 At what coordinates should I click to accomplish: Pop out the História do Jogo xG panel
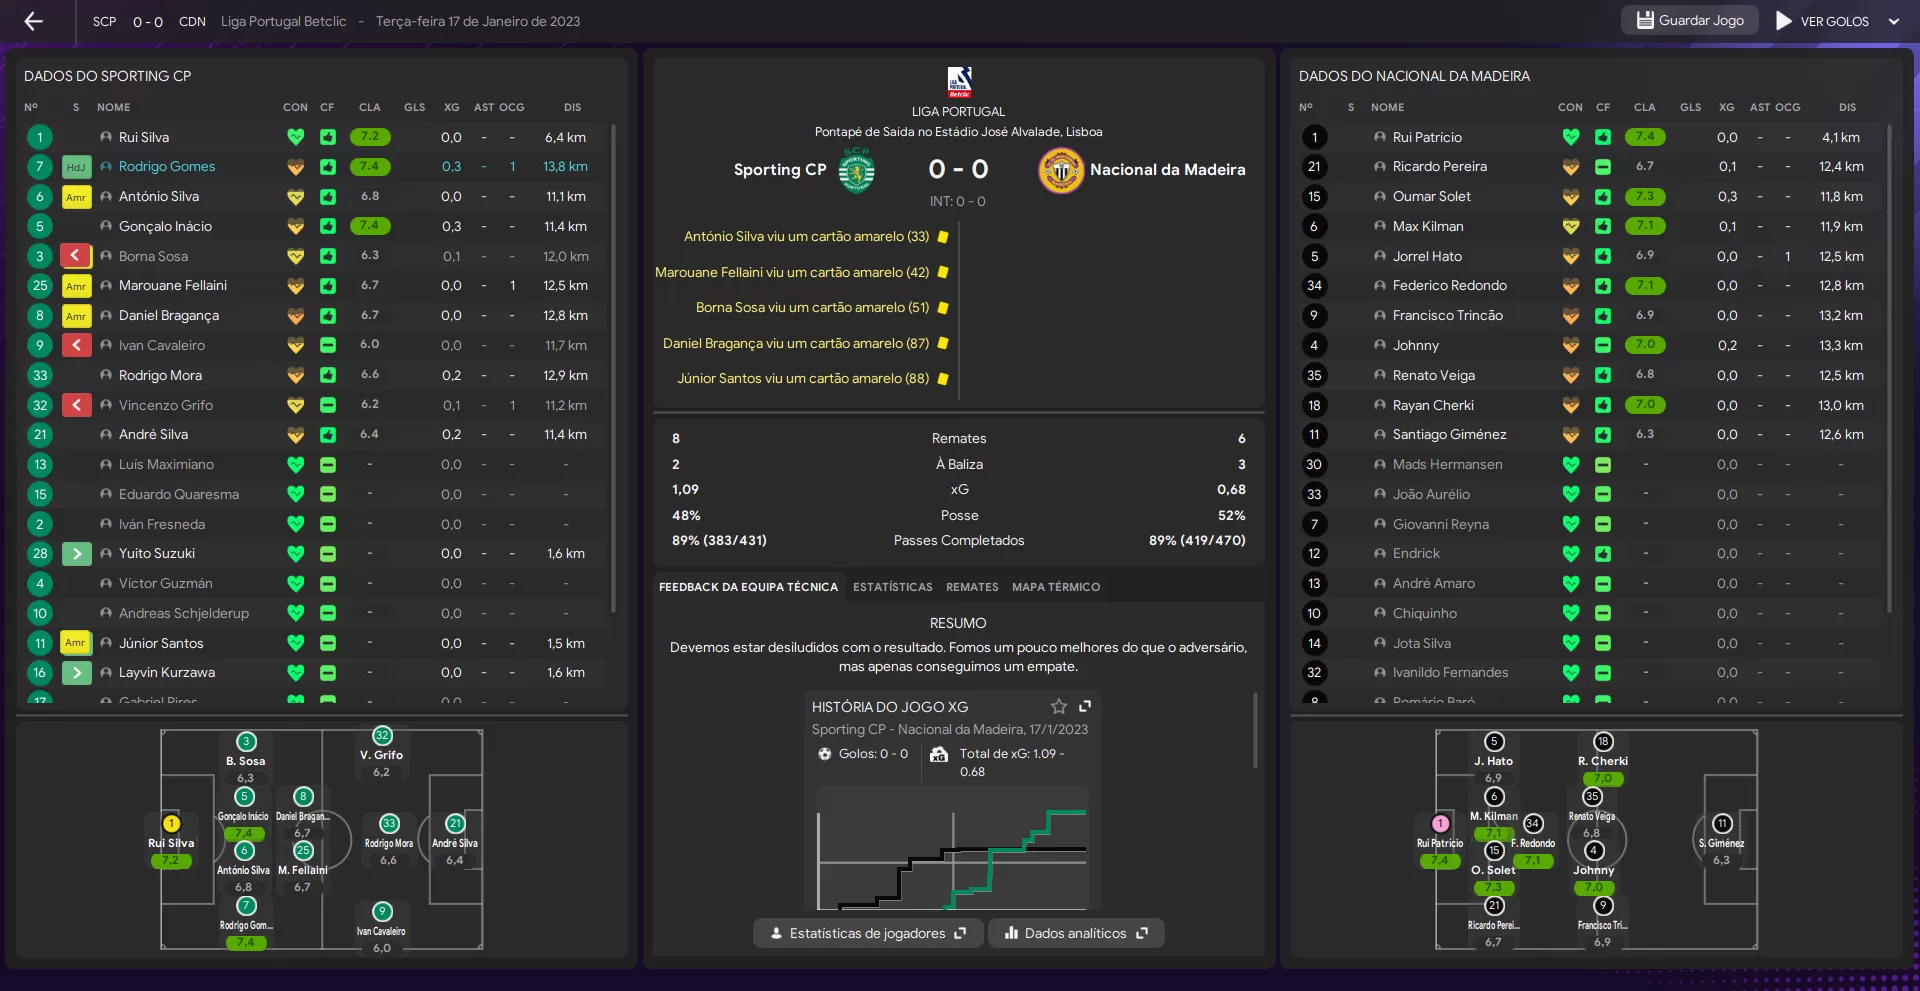1085,706
